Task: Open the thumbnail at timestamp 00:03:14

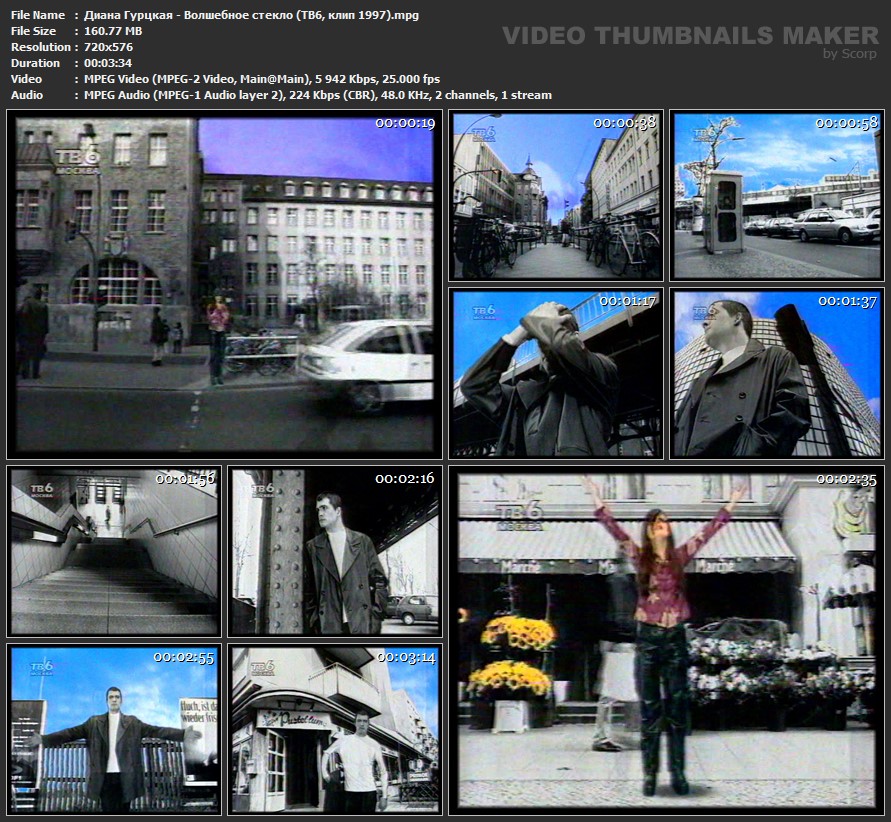Action: [x=335, y=729]
